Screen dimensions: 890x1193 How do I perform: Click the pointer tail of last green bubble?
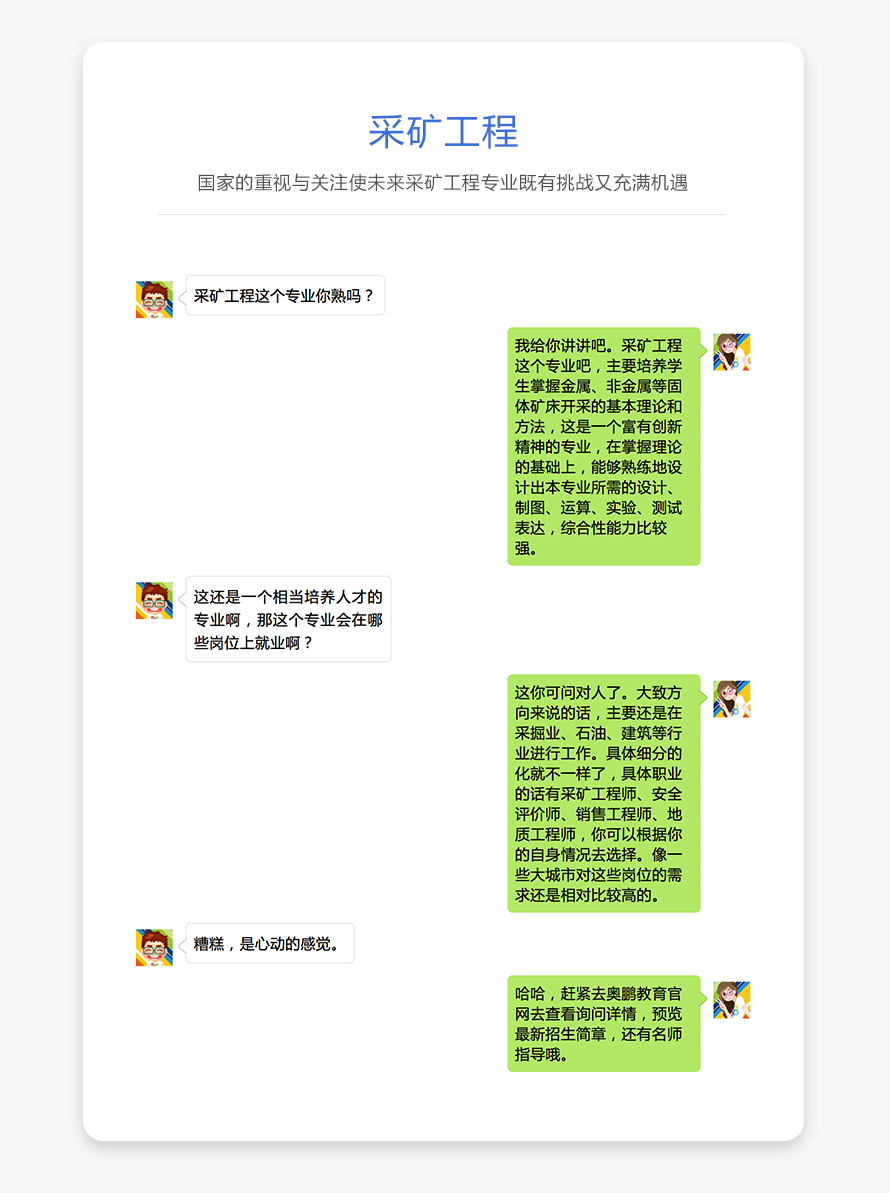click(x=704, y=998)
